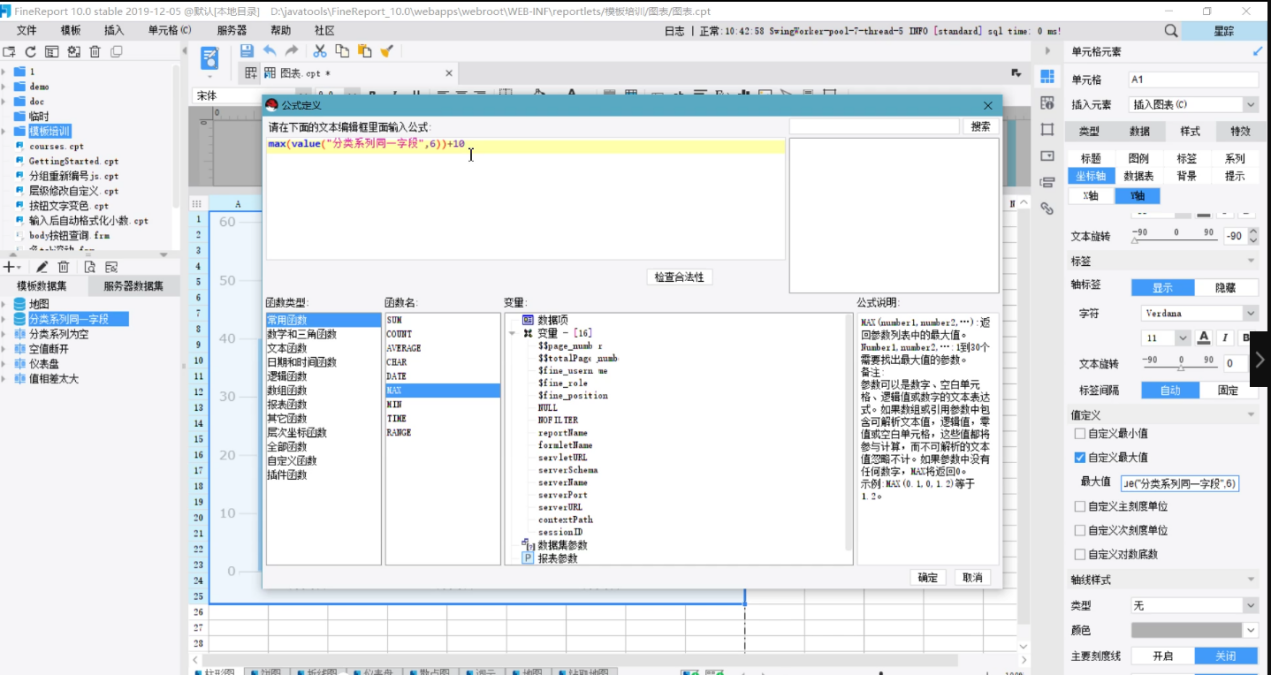Image resolution: width=1271 pixels, height=675 pixels.
Task: Open the 模板 menu
Action: tap(70, 31)
